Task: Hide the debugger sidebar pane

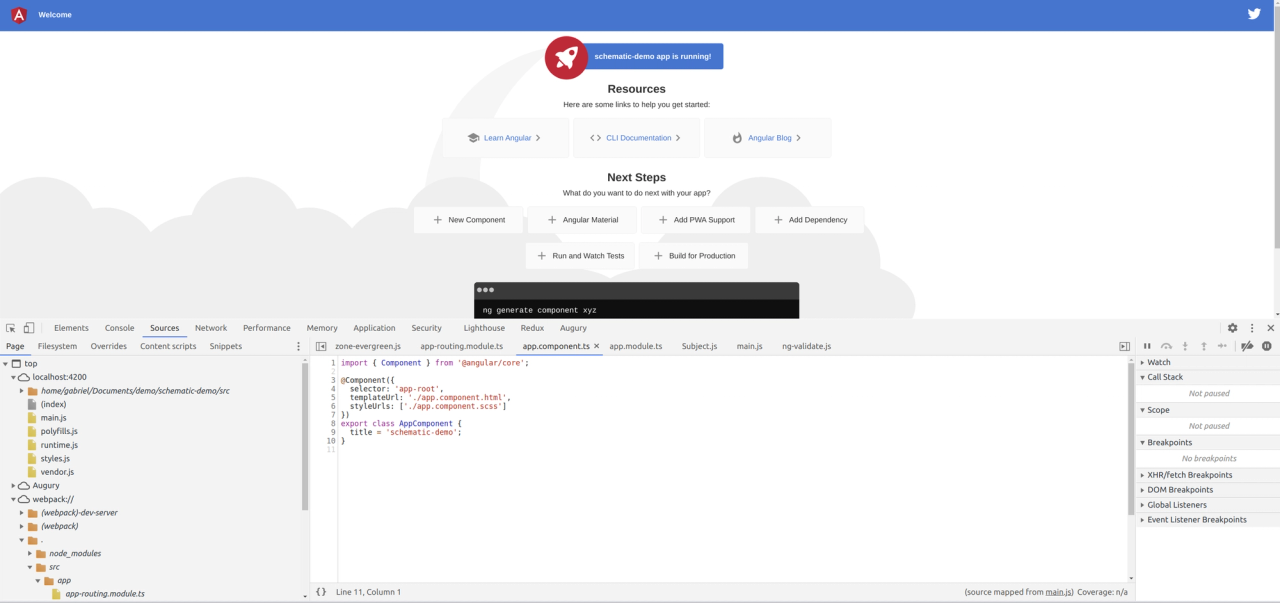Action: click(x=1124, y=346)
